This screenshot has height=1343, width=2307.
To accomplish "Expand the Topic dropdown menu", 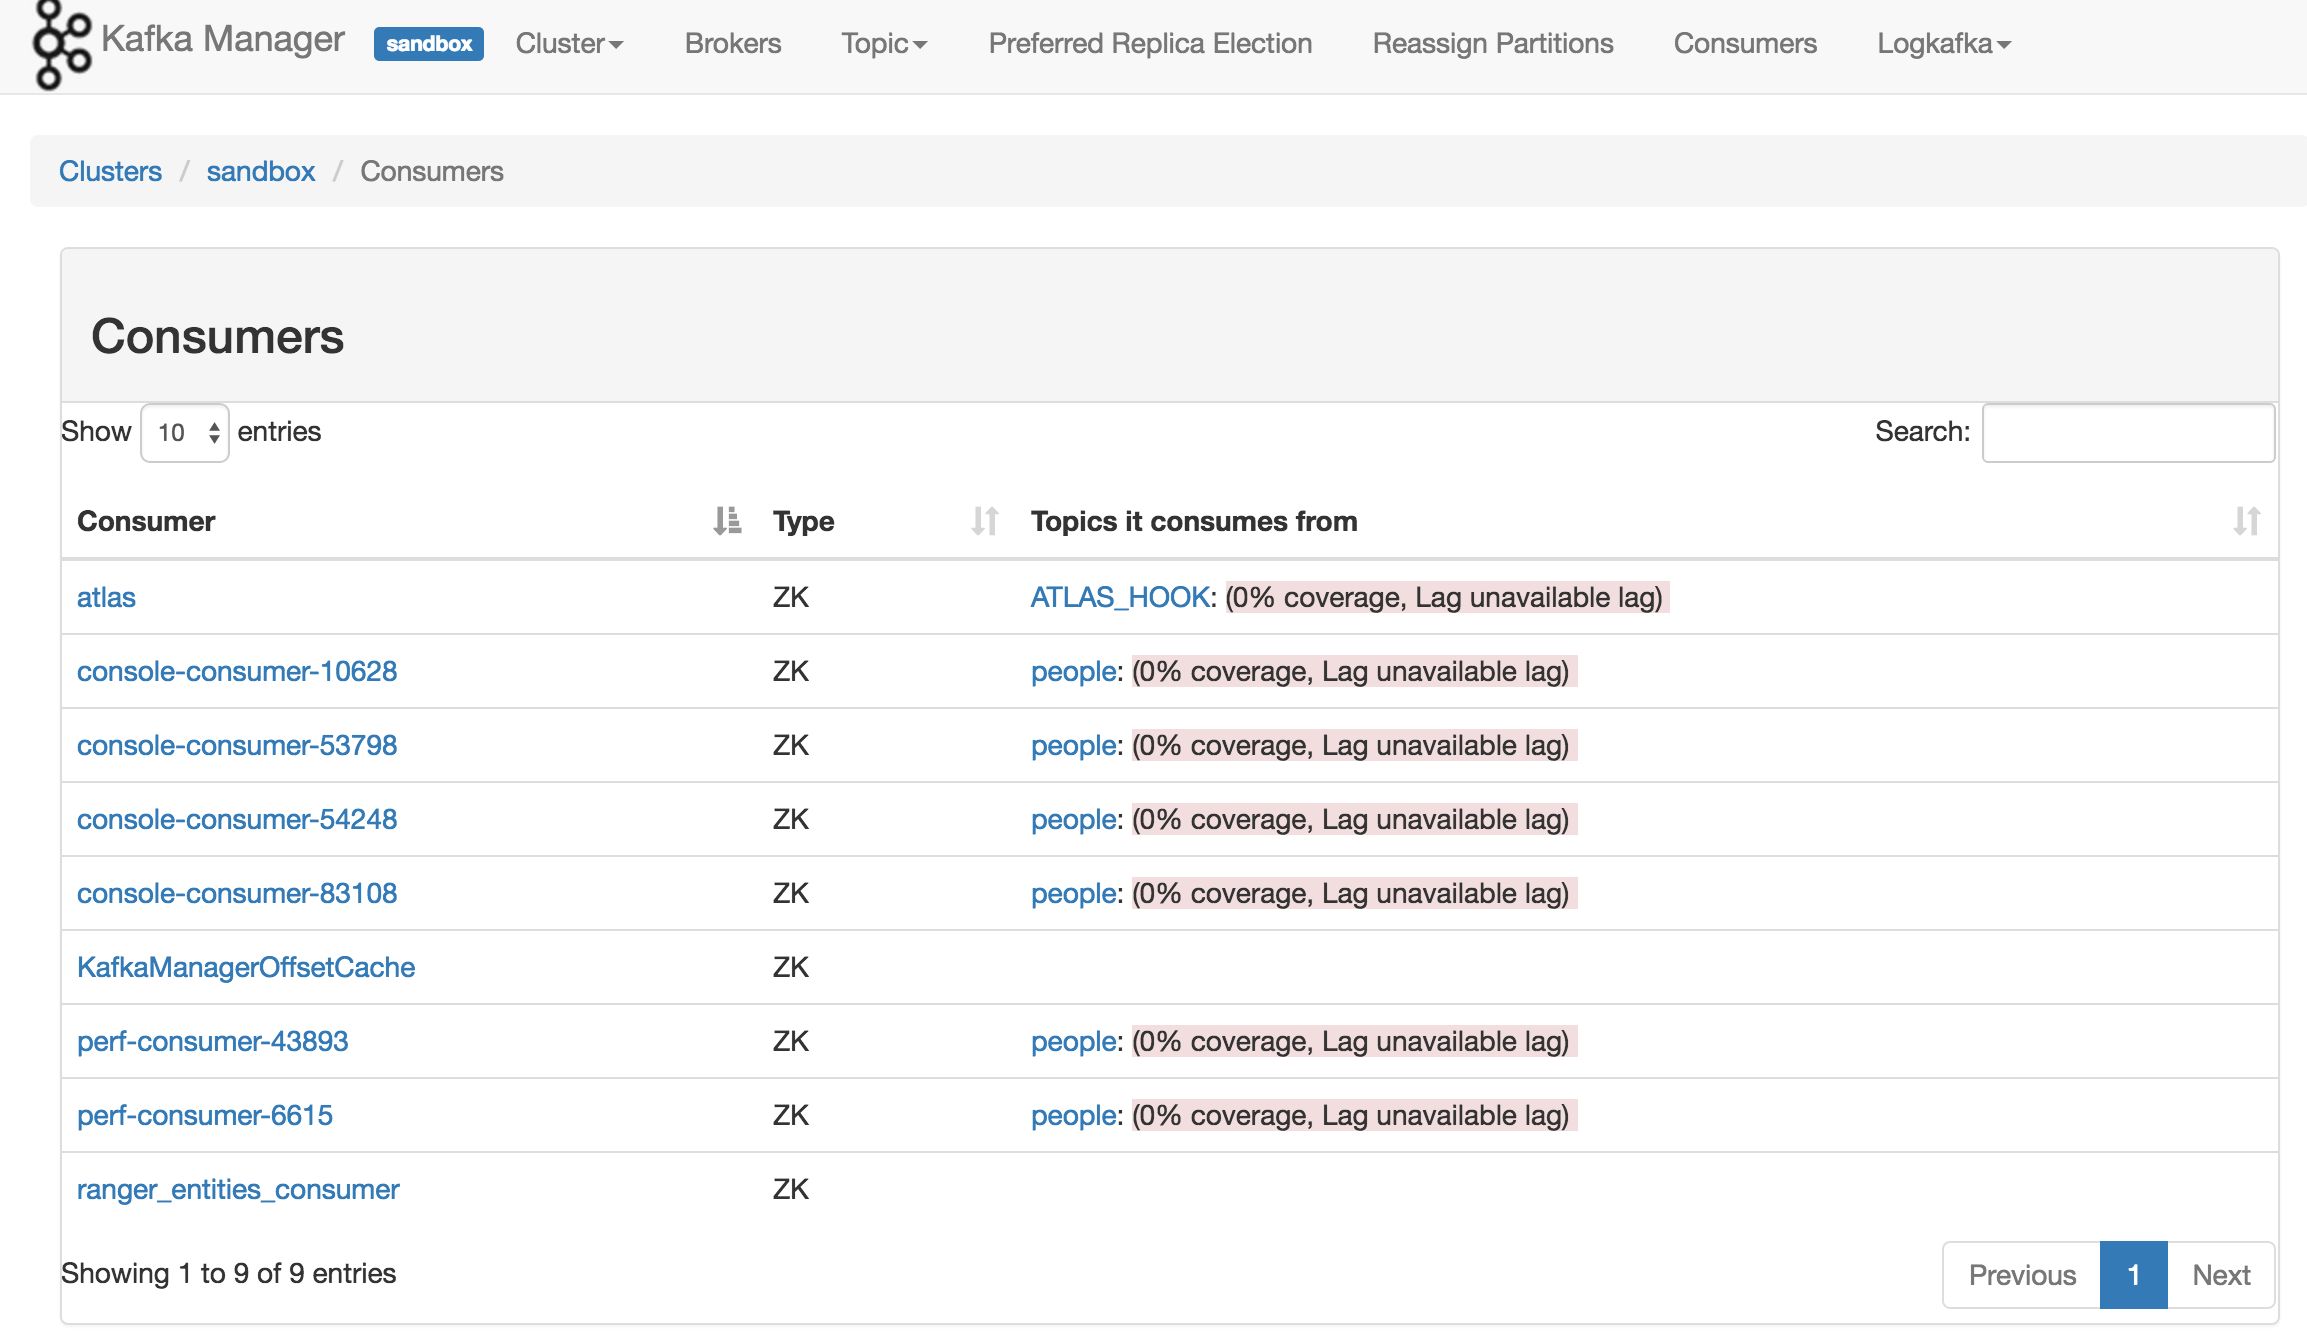I will (x=884, y=44).
